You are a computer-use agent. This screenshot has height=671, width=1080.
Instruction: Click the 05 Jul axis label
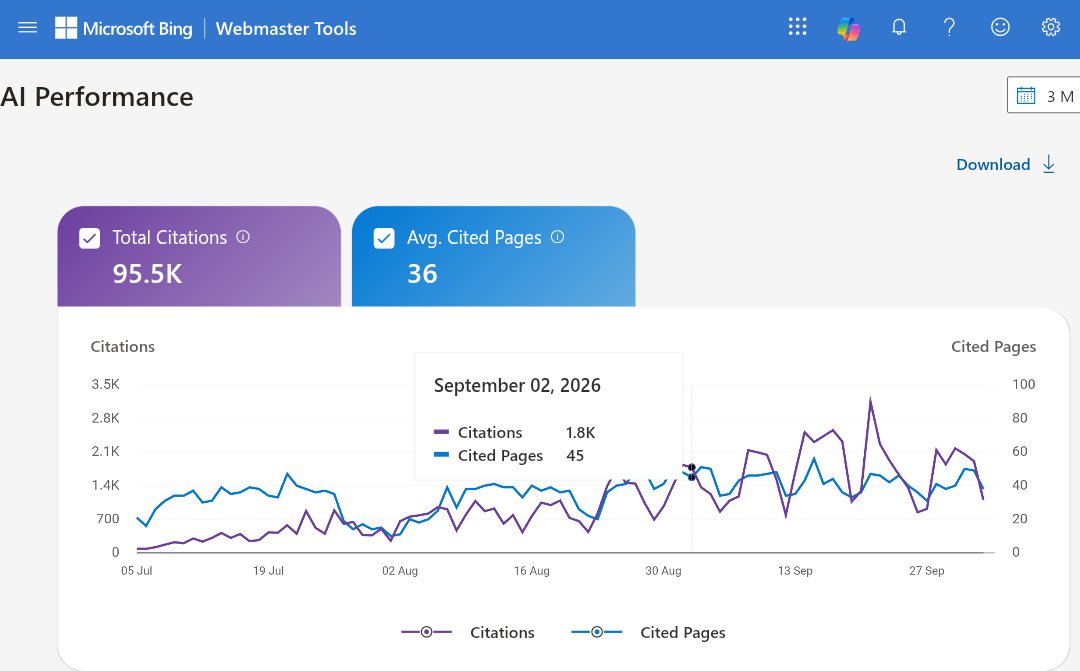136,570
